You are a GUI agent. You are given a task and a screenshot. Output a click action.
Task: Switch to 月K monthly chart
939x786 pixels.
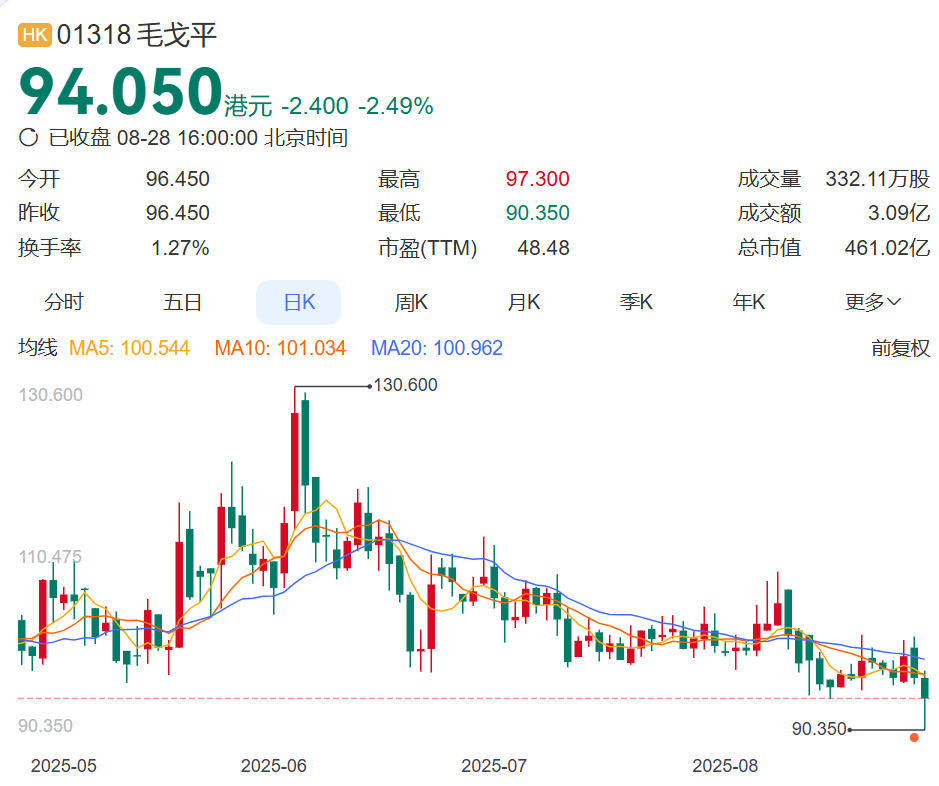[x=524, y=302]
